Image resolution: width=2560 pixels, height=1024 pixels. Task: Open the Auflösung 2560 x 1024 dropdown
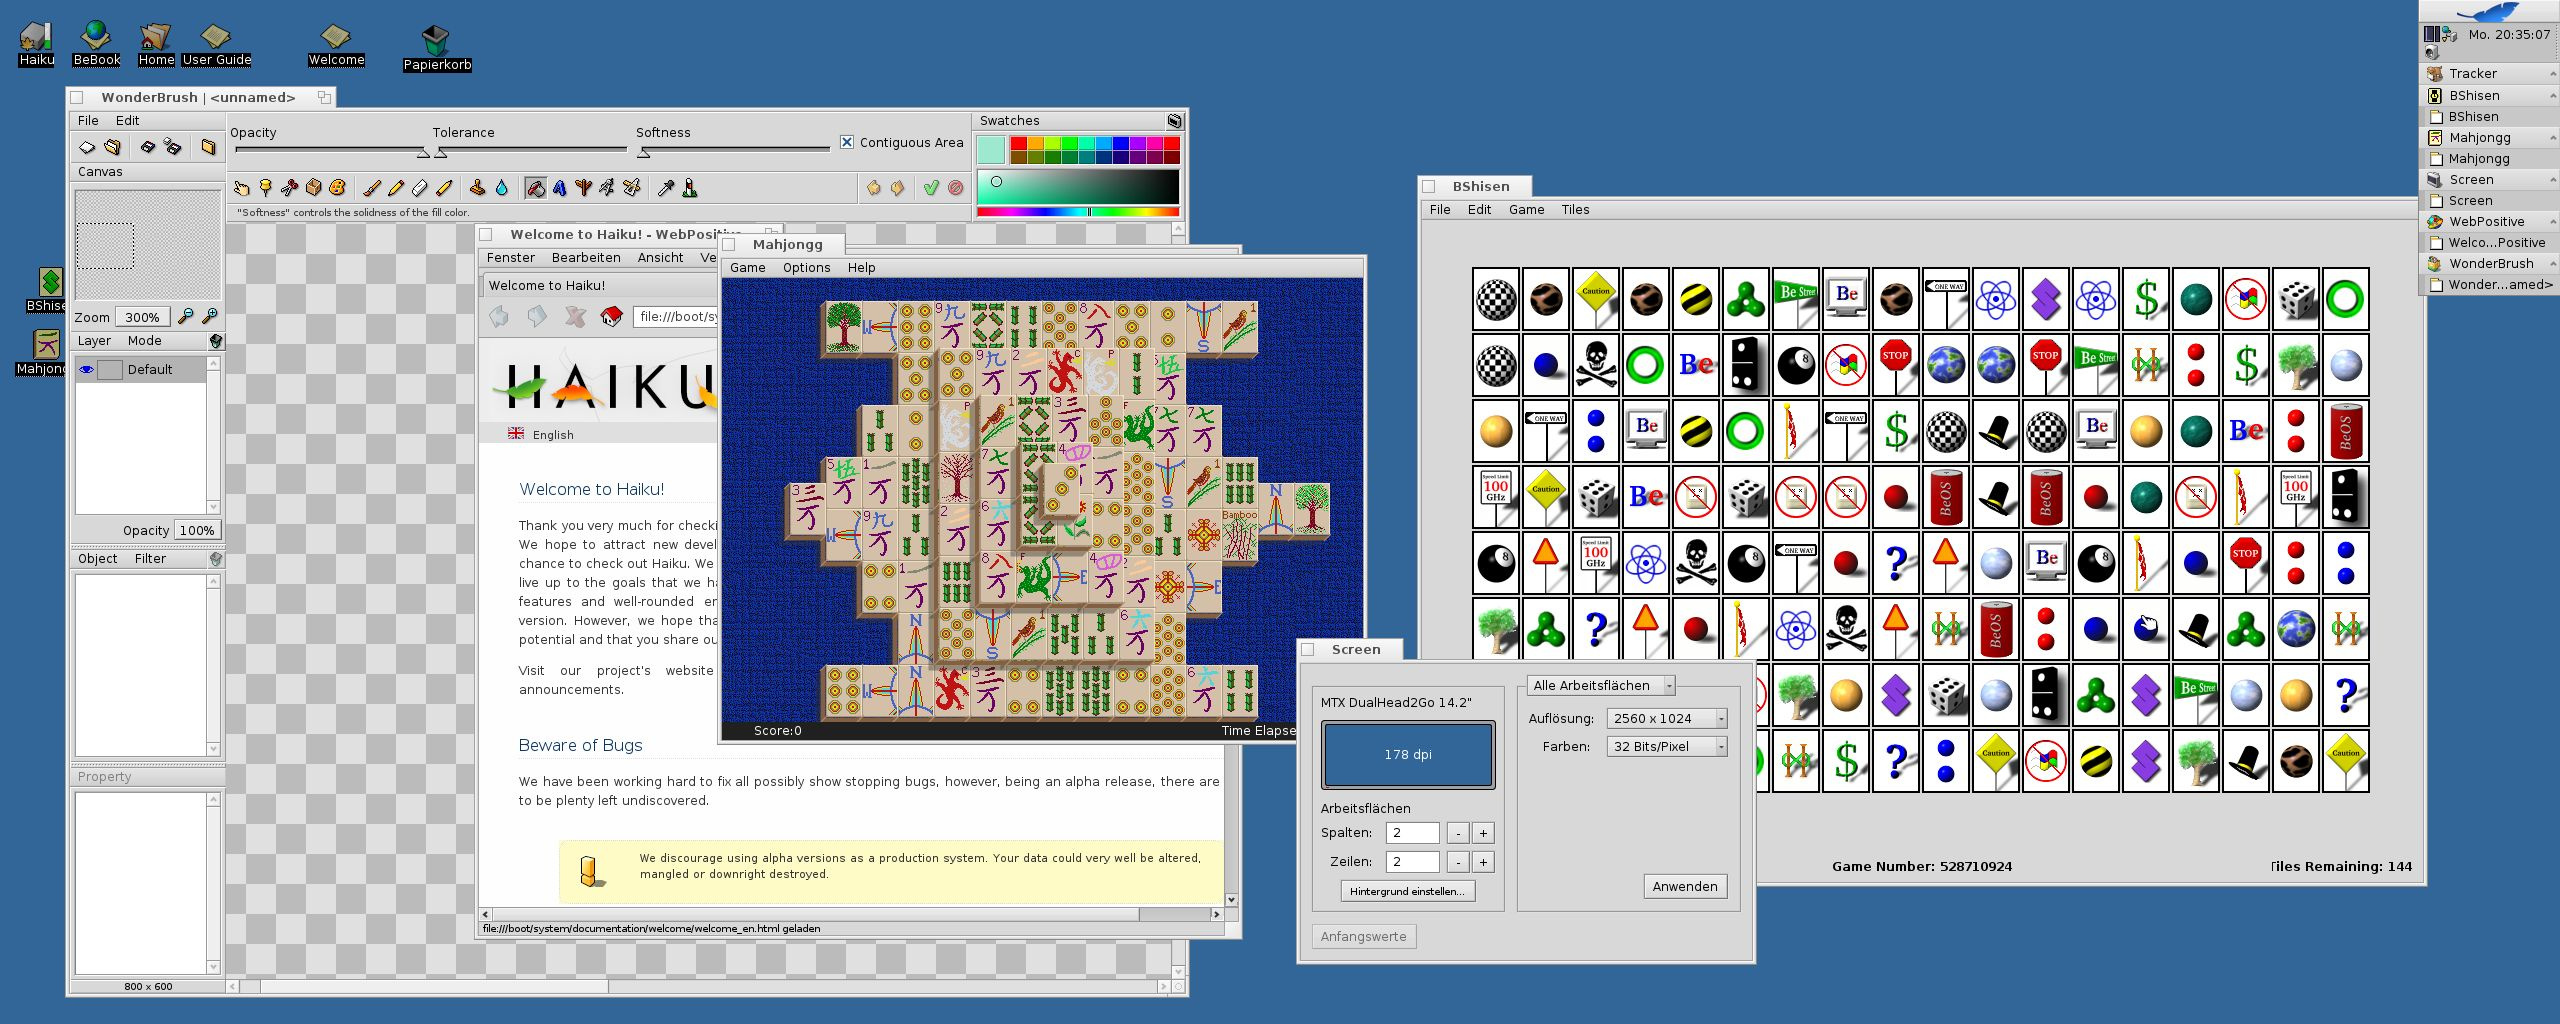(x=1666, y=718)
